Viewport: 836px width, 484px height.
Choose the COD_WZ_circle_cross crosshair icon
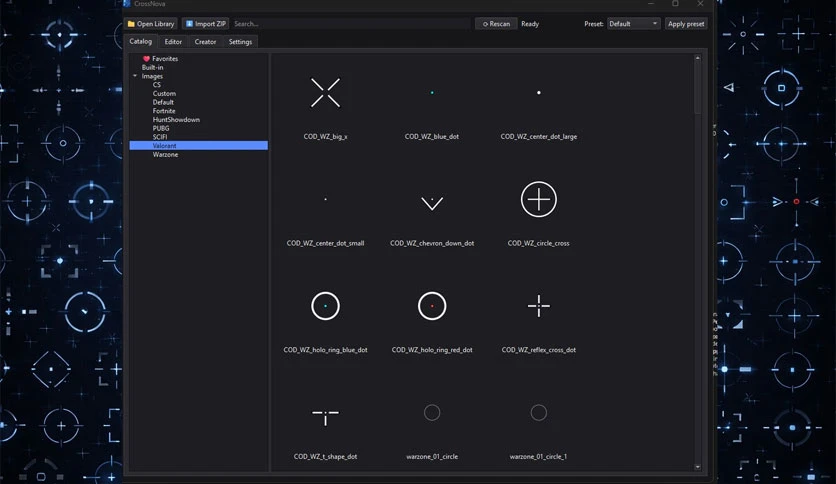(x=538, y=199)
